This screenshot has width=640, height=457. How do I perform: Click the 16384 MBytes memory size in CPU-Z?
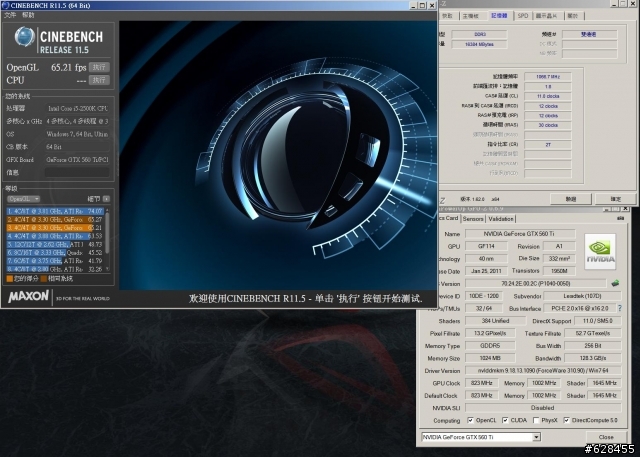[479, 44]
